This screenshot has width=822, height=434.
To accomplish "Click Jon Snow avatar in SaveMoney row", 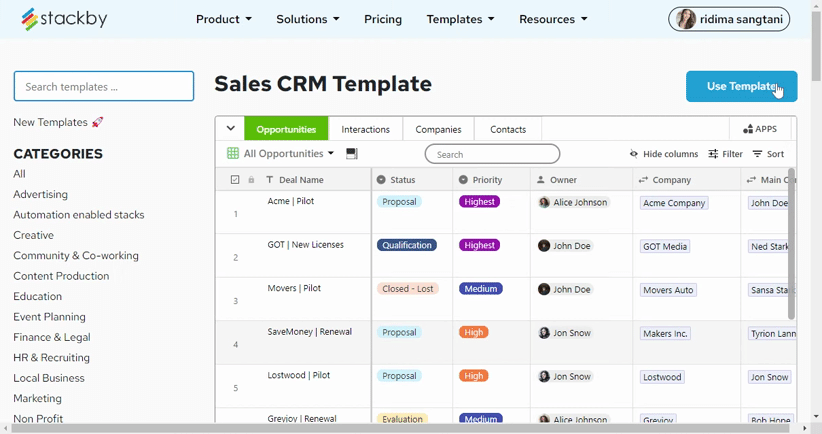I will (x=544, y=333).
